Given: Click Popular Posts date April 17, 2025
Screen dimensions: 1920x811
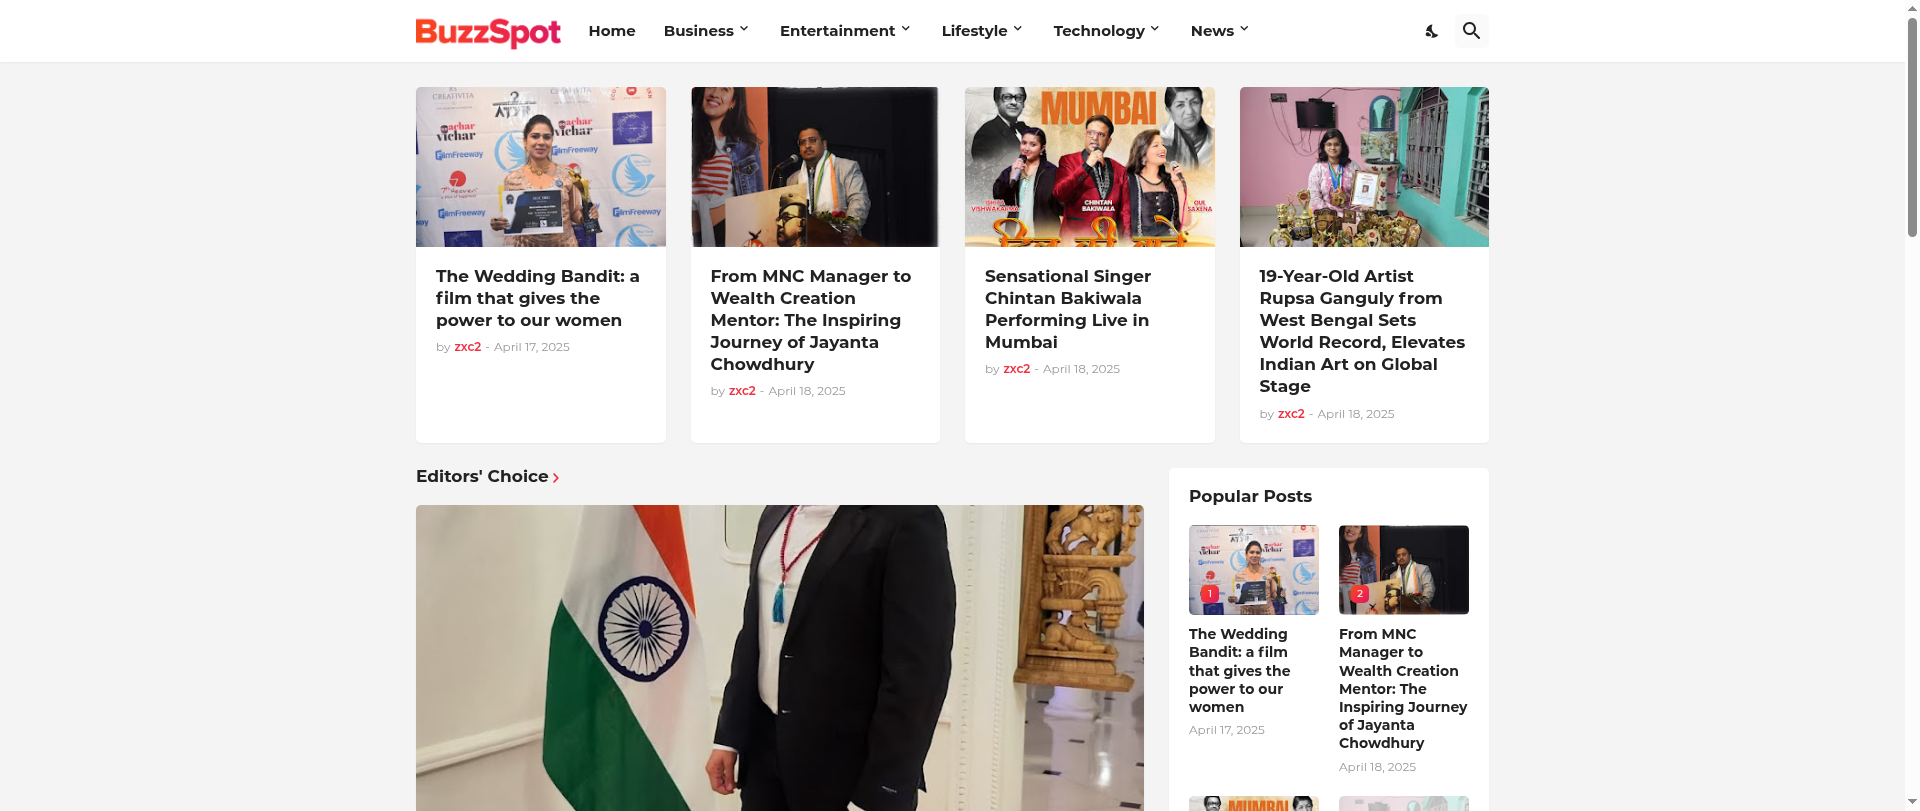Looking at the screenshot, I should [x=1227, y=730].
